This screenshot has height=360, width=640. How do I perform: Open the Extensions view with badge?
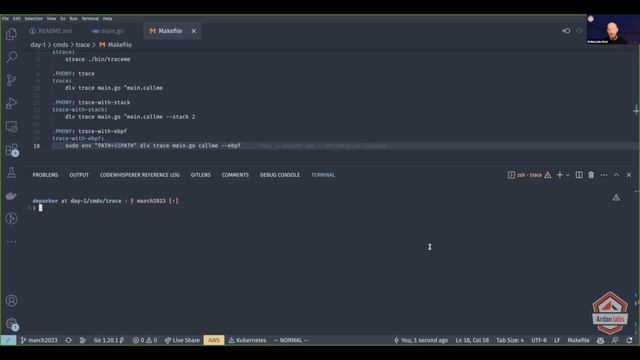(11, 150)
